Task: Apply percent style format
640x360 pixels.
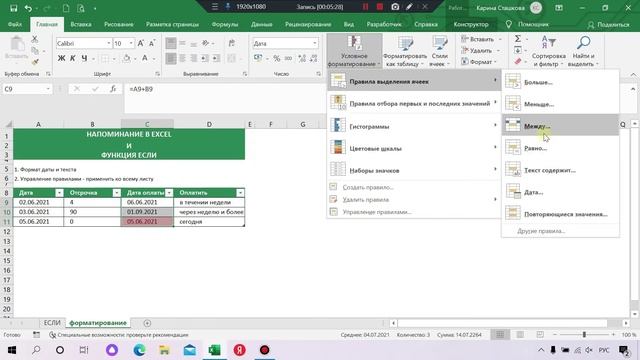Action: tap(277, 59)
